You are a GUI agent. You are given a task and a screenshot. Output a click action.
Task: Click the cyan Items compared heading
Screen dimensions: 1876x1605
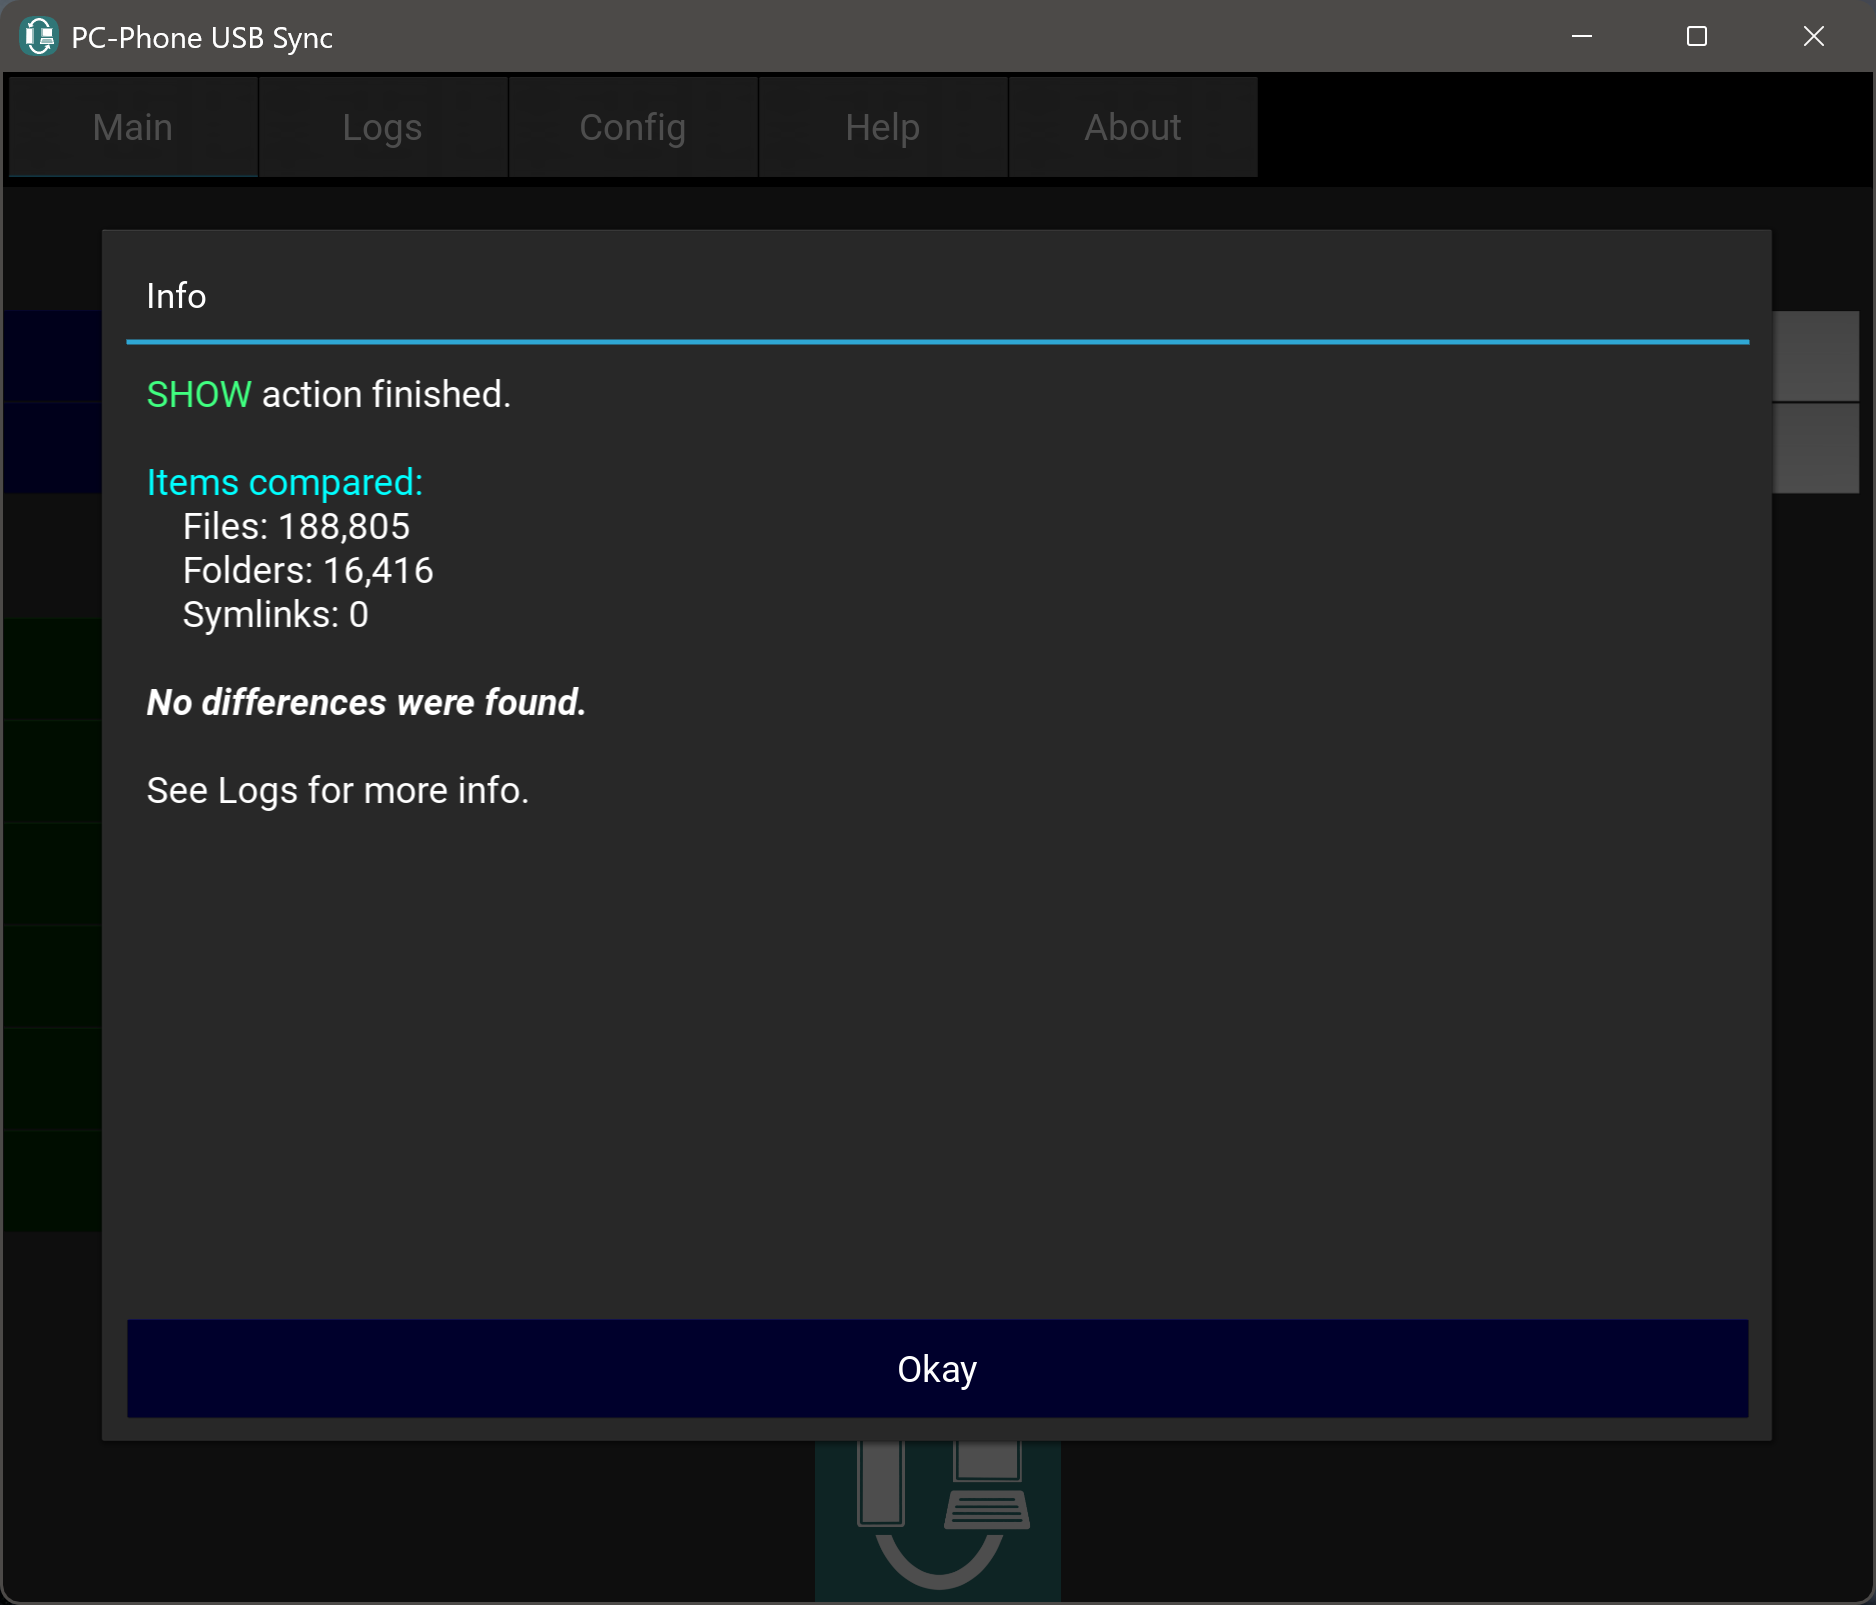click(x=284, y=483)
